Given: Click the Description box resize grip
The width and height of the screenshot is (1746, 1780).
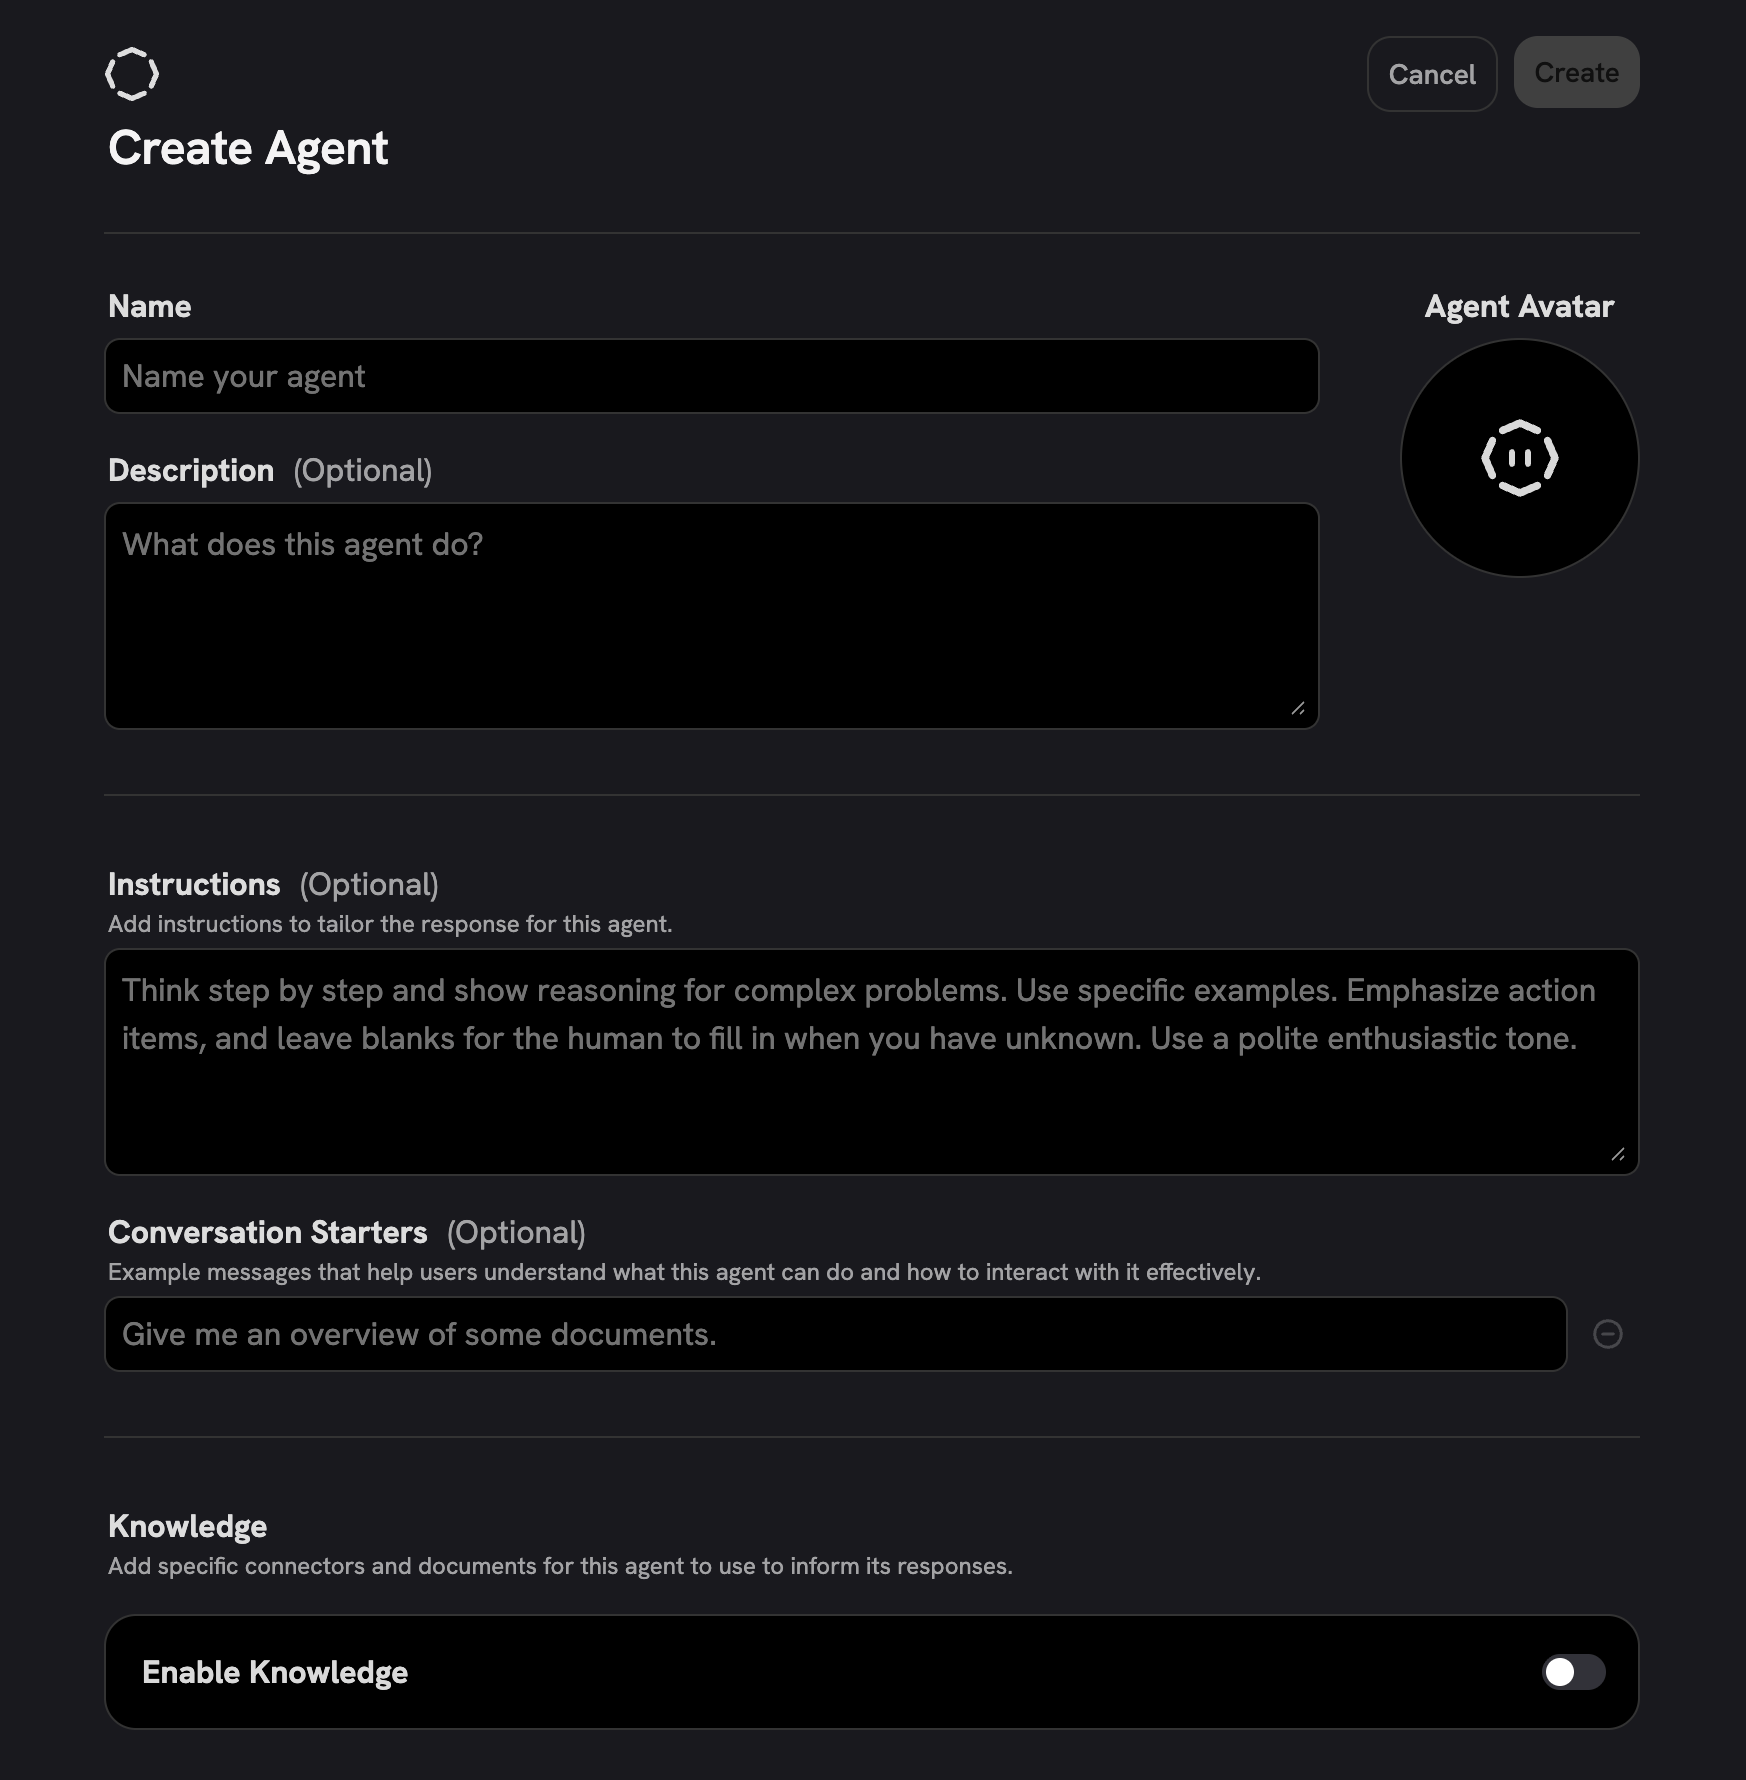Looking at the screenshot, I should point(1300,710).
